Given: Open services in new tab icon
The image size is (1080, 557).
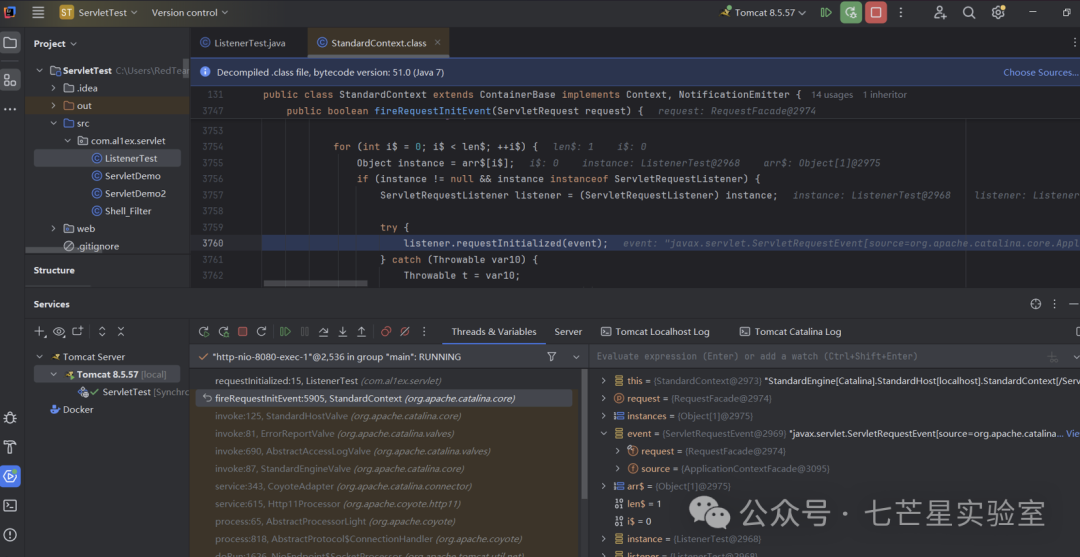Looking at the screenshot, I should tap(78, 331).
